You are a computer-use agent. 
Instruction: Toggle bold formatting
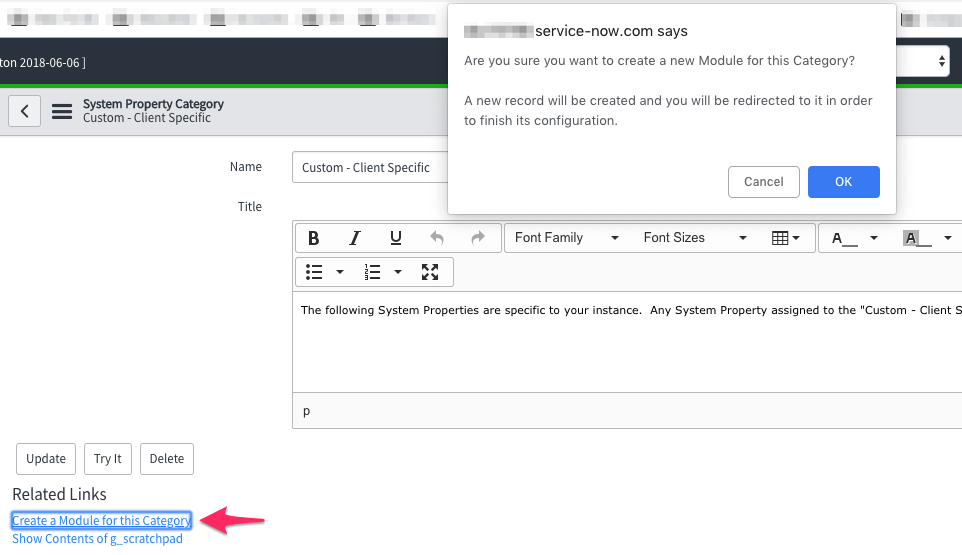[314, 238]
